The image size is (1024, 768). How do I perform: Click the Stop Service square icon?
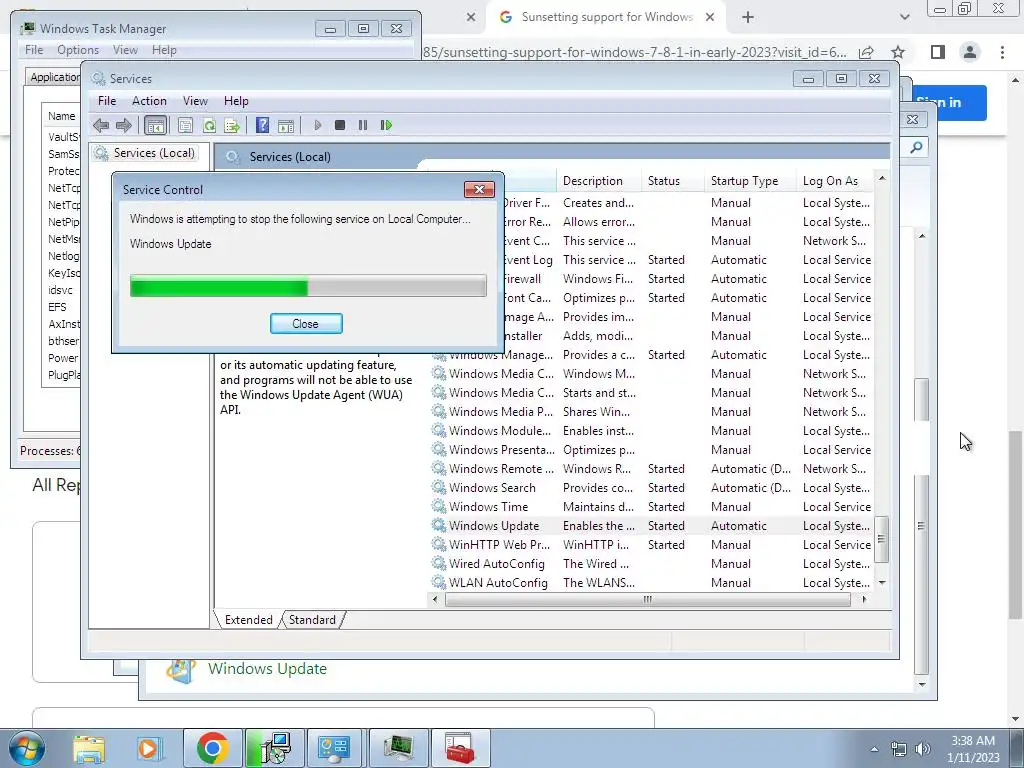pos(340,125)
